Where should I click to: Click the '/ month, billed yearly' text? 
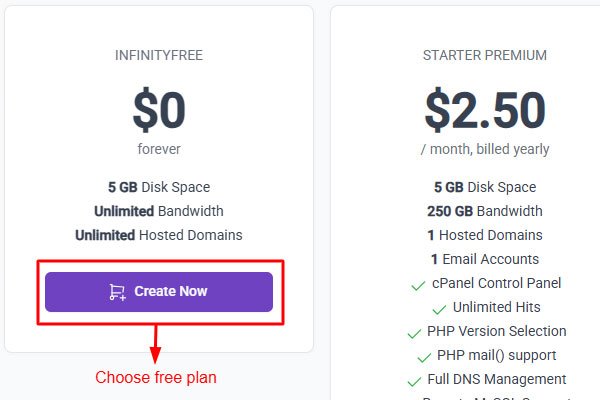point(485,149)
